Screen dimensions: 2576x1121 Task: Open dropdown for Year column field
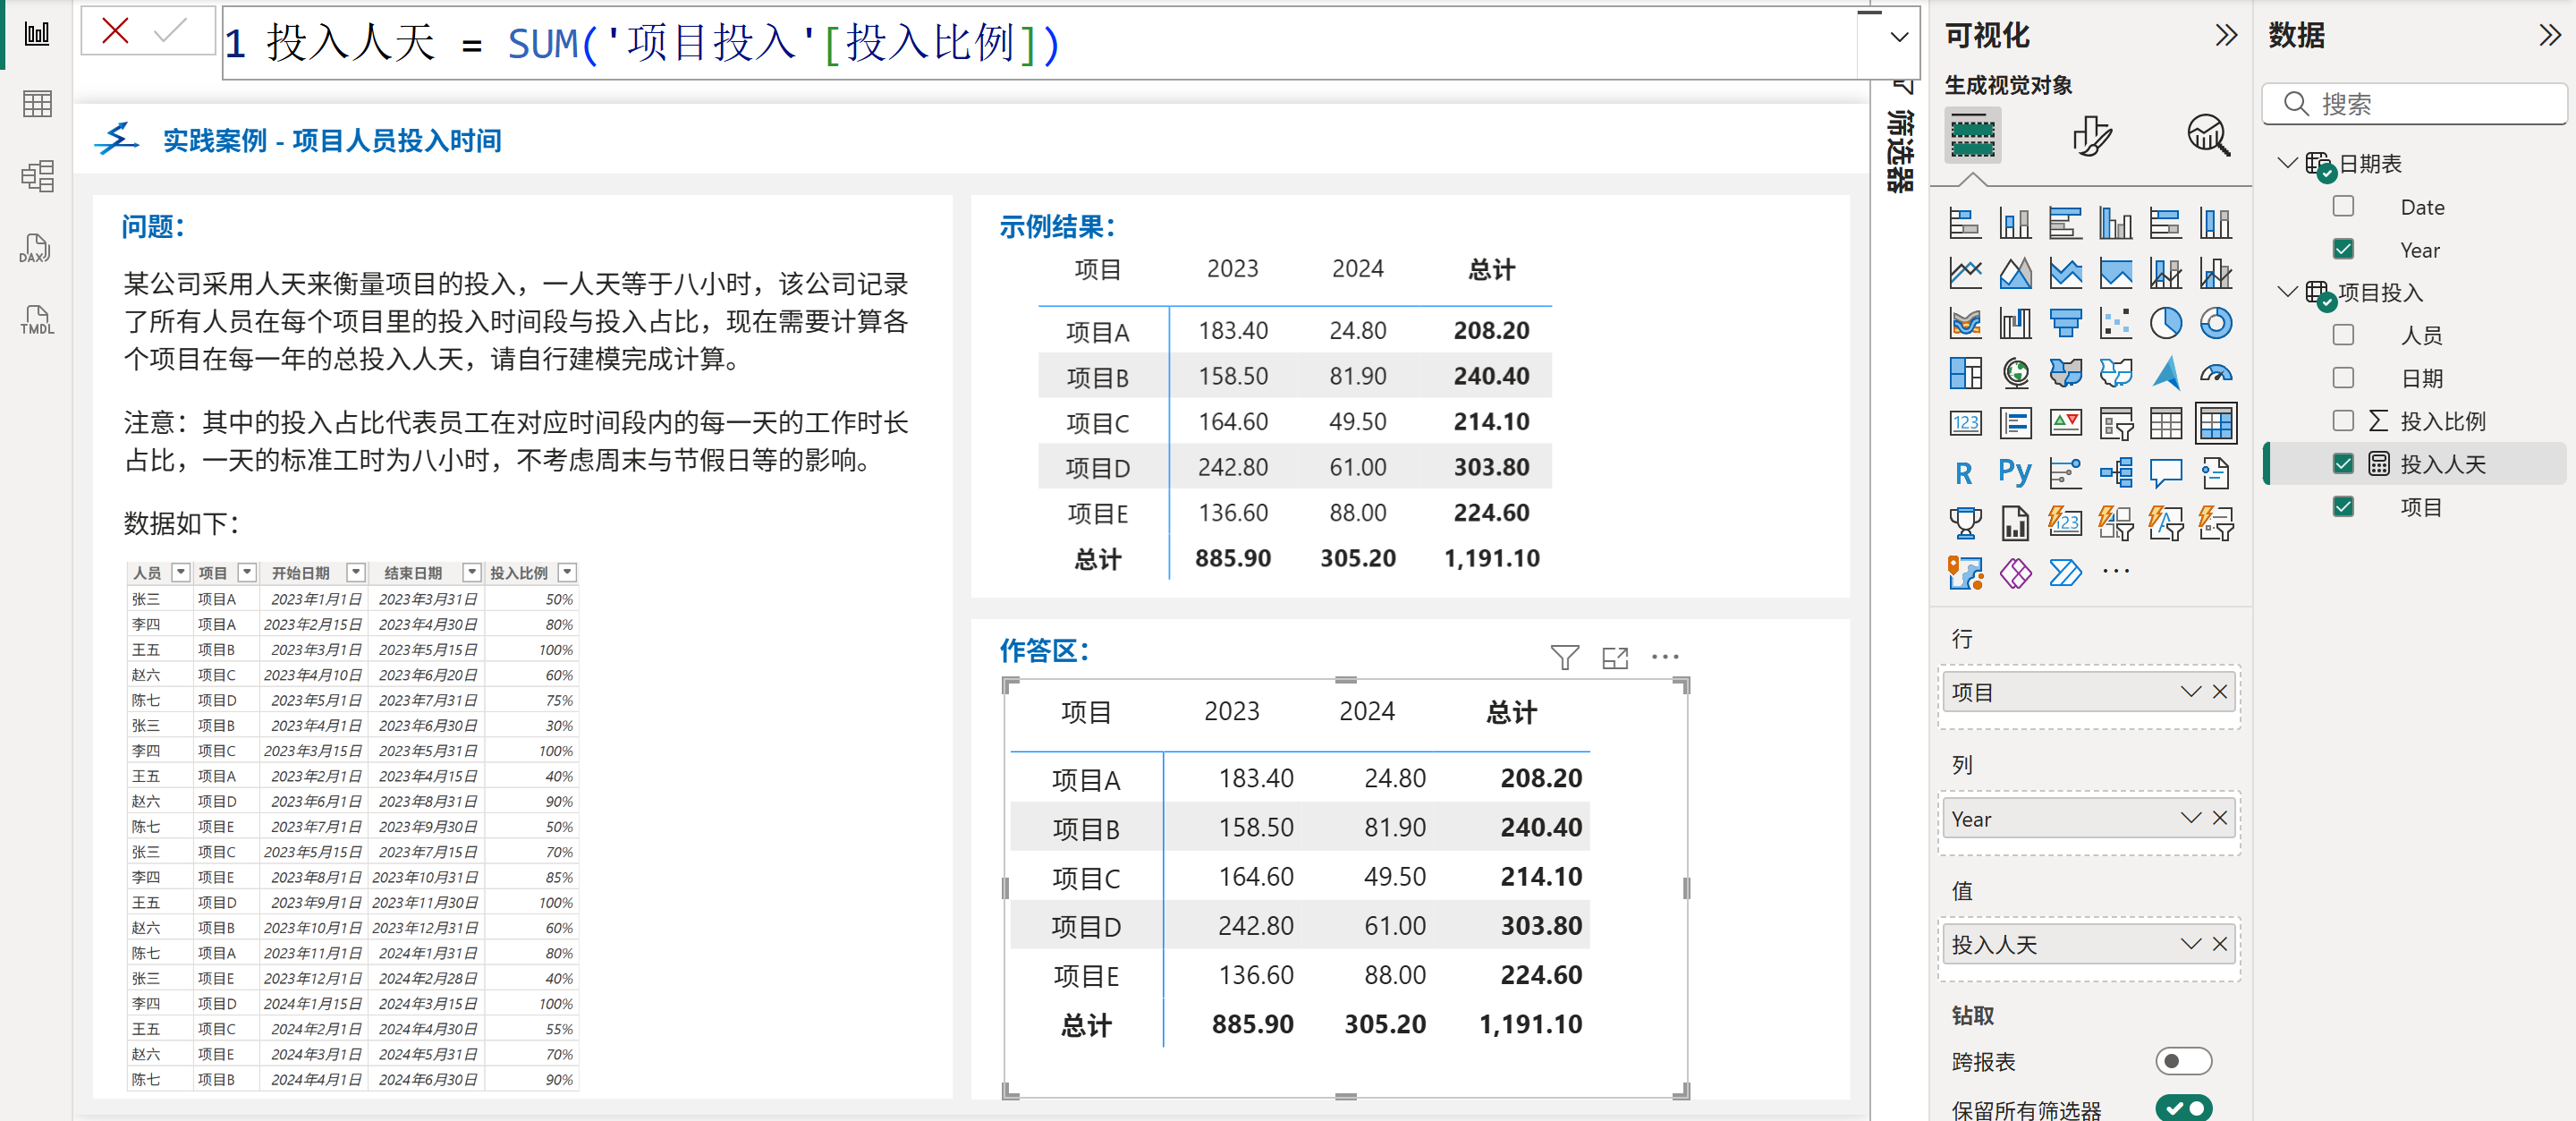point(2190,818)
